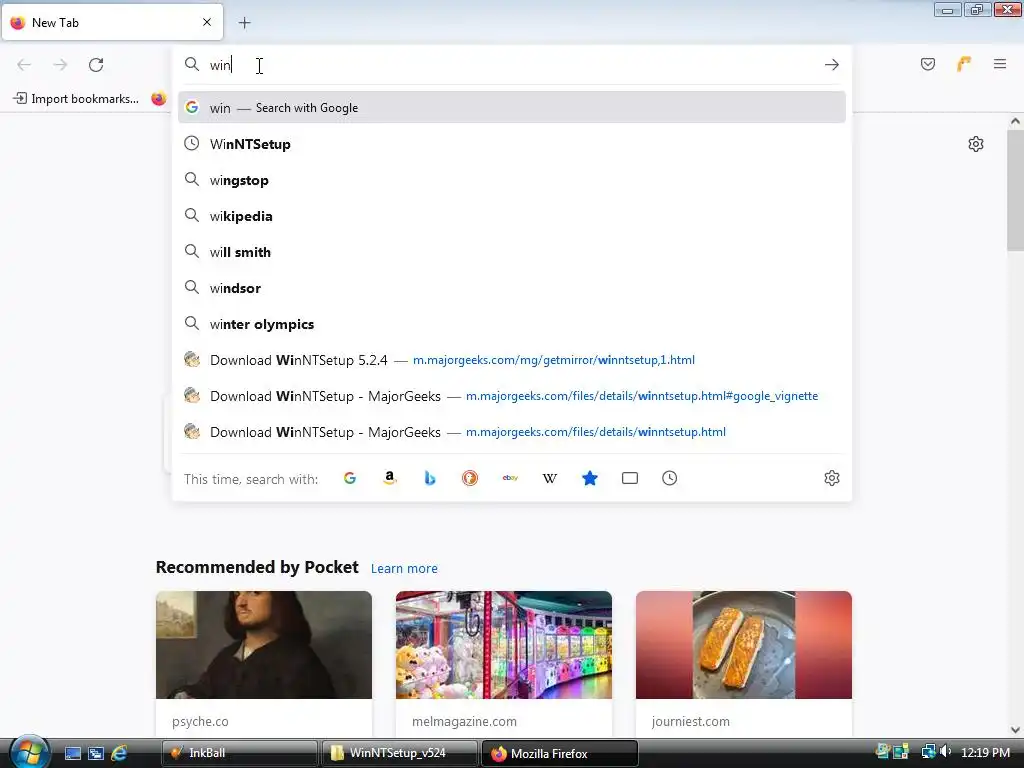
Task: Search this time with Amazon icon
Action: click(x=390, y=478)
